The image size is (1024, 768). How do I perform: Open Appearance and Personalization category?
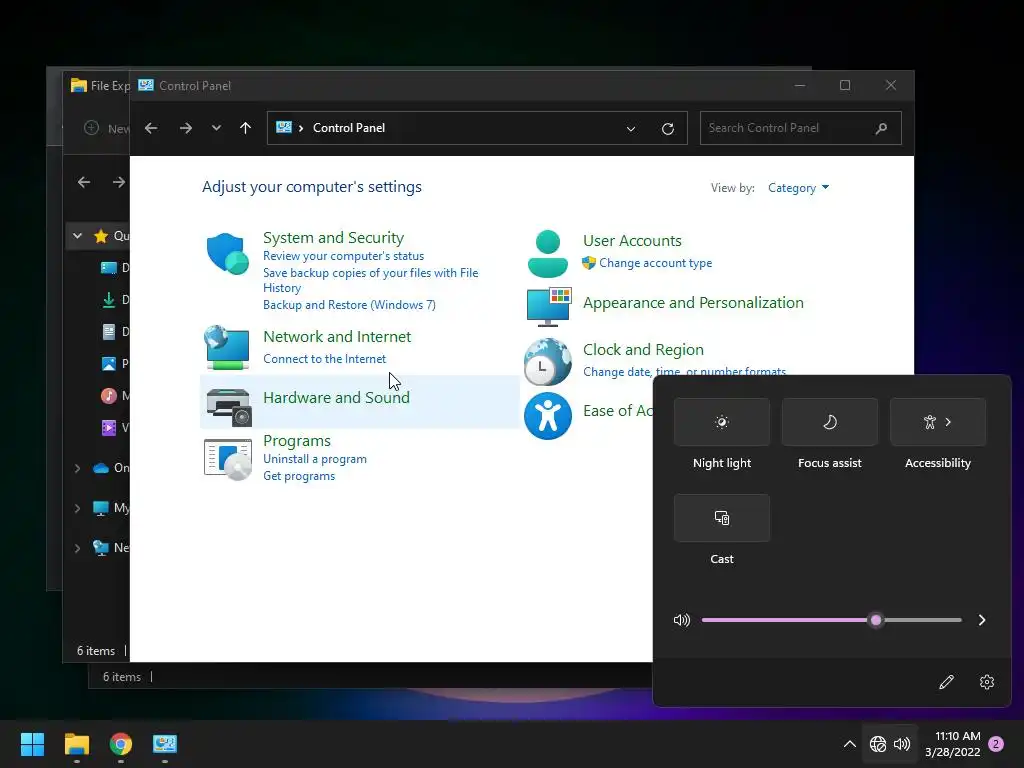(693, 303)
